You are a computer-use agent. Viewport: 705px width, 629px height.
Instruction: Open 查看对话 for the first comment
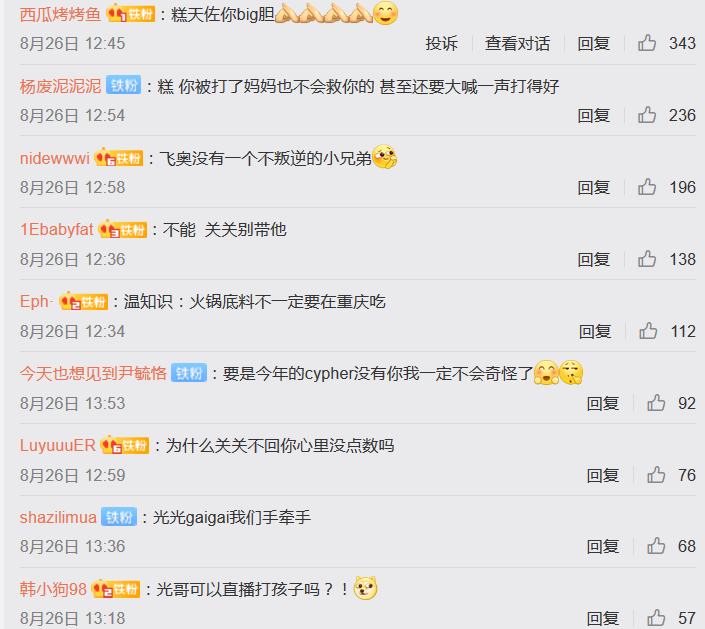(517, 44)
